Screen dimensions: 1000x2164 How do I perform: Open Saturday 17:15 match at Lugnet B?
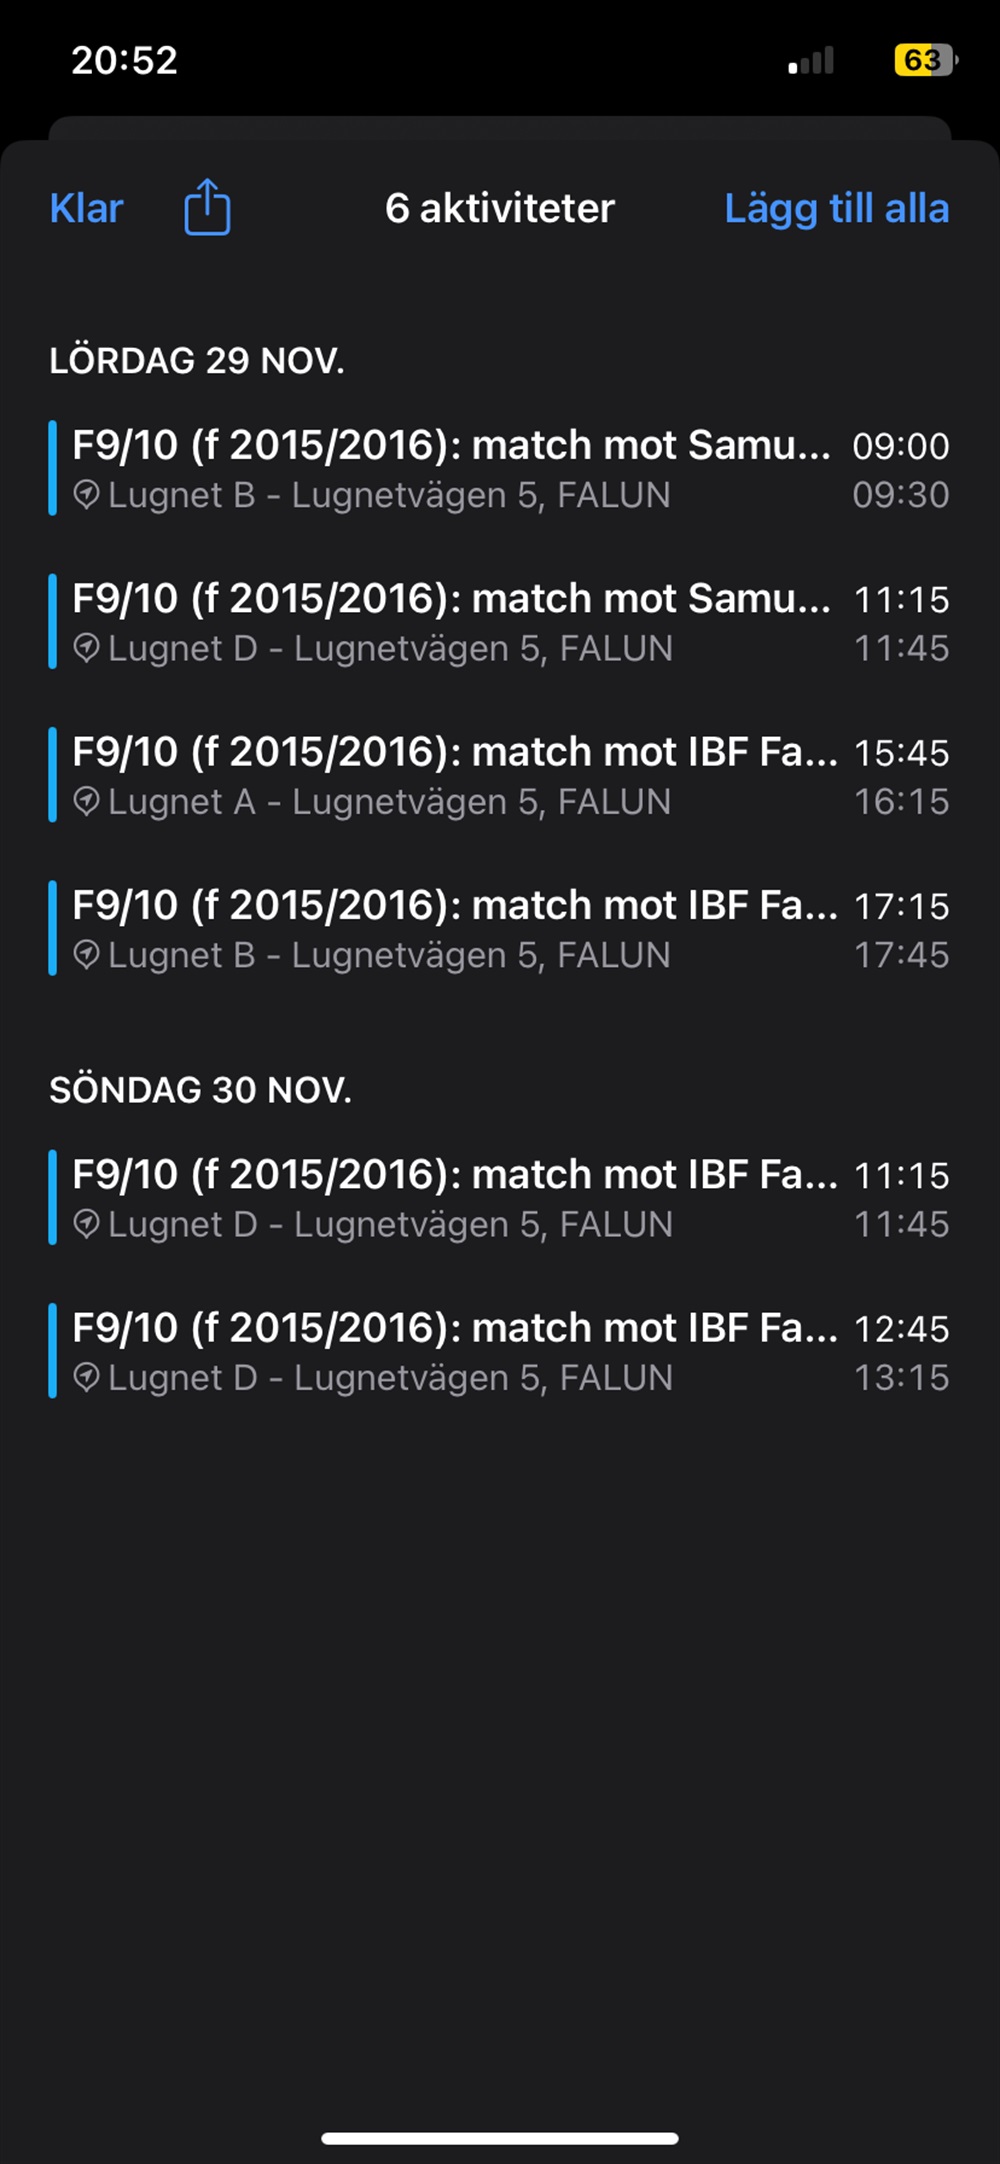(450, 907)
